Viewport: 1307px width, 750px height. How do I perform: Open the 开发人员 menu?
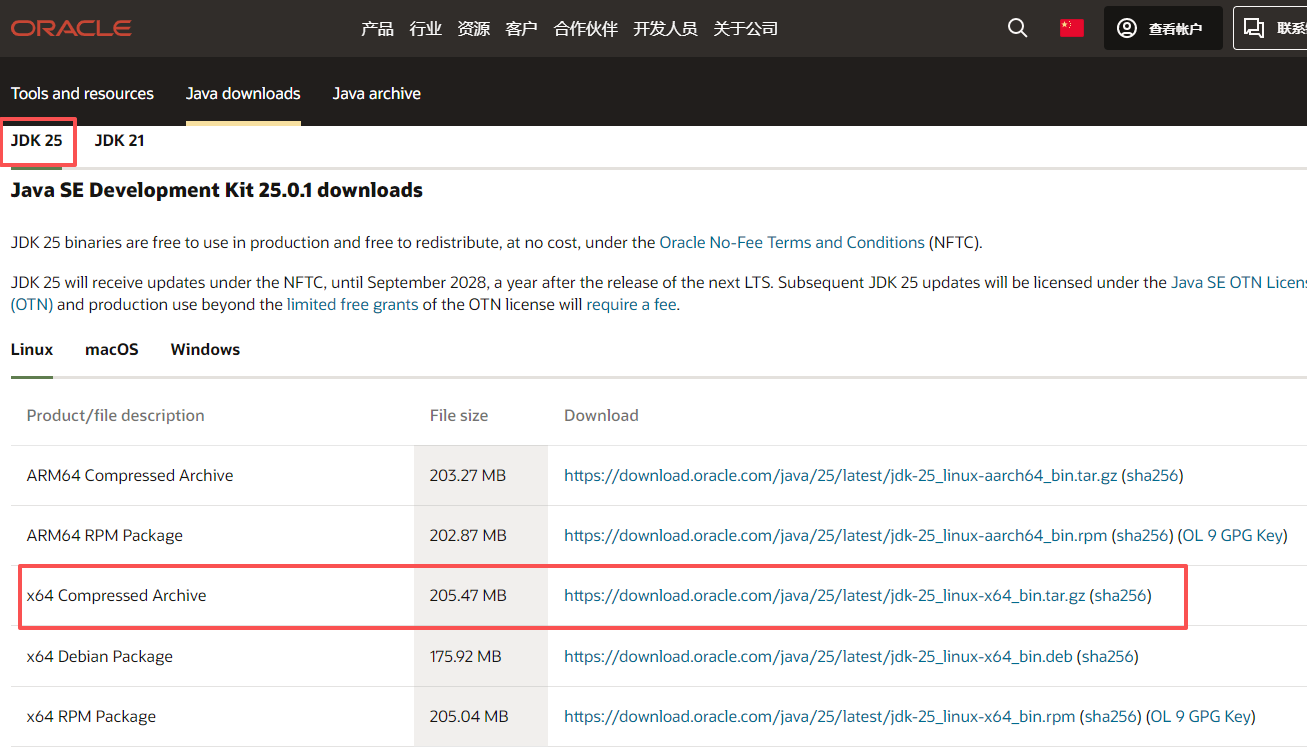[x=665, y=29]
